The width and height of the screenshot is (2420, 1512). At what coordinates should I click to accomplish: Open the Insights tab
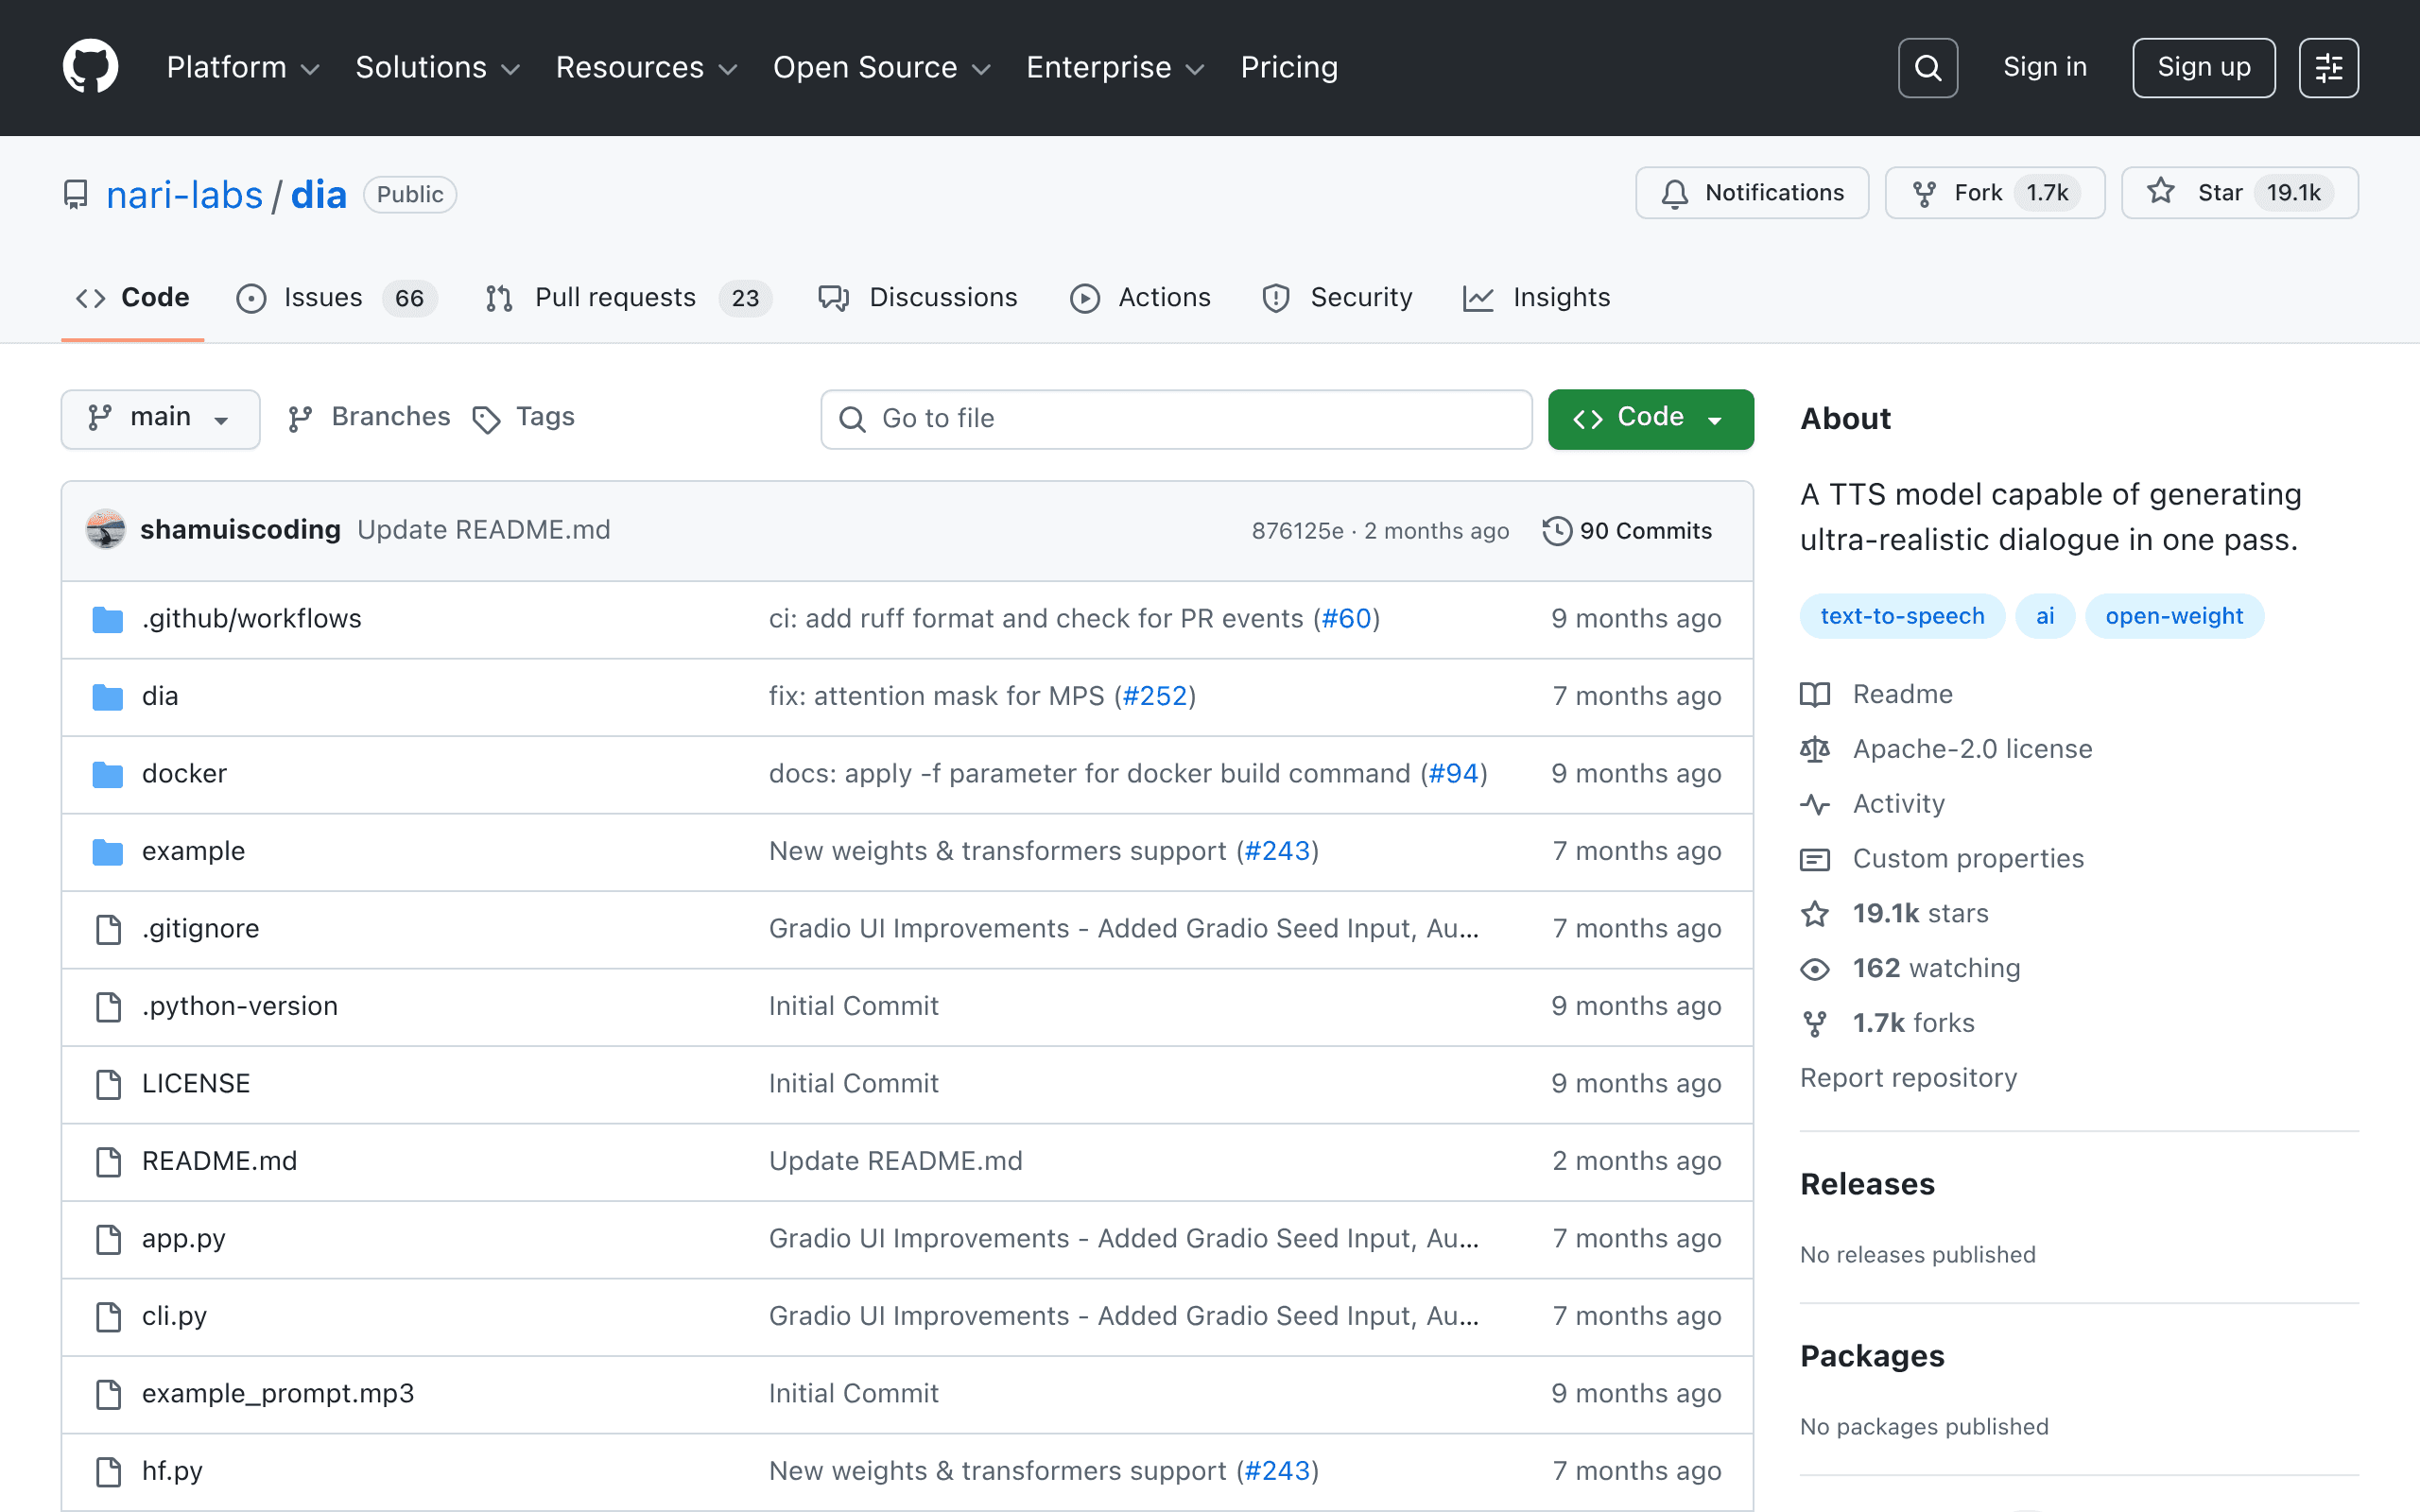1536,298
